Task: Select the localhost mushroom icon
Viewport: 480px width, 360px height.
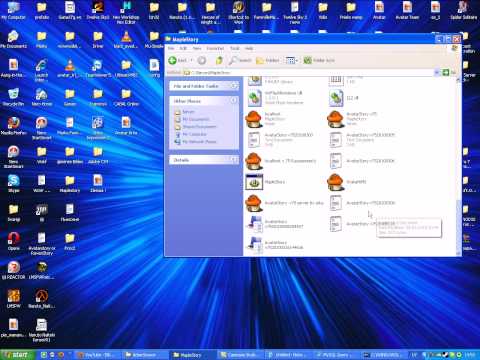Action: click(254, 119)
